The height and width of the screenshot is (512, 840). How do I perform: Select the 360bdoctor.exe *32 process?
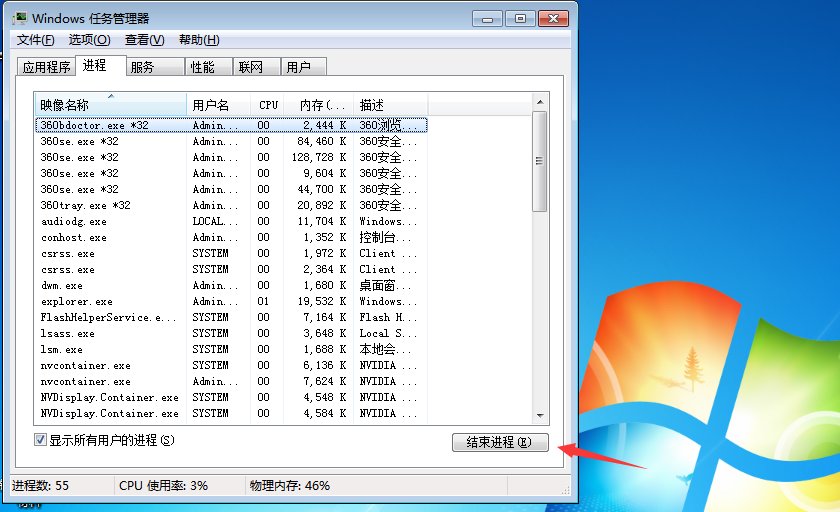[231, 125]
